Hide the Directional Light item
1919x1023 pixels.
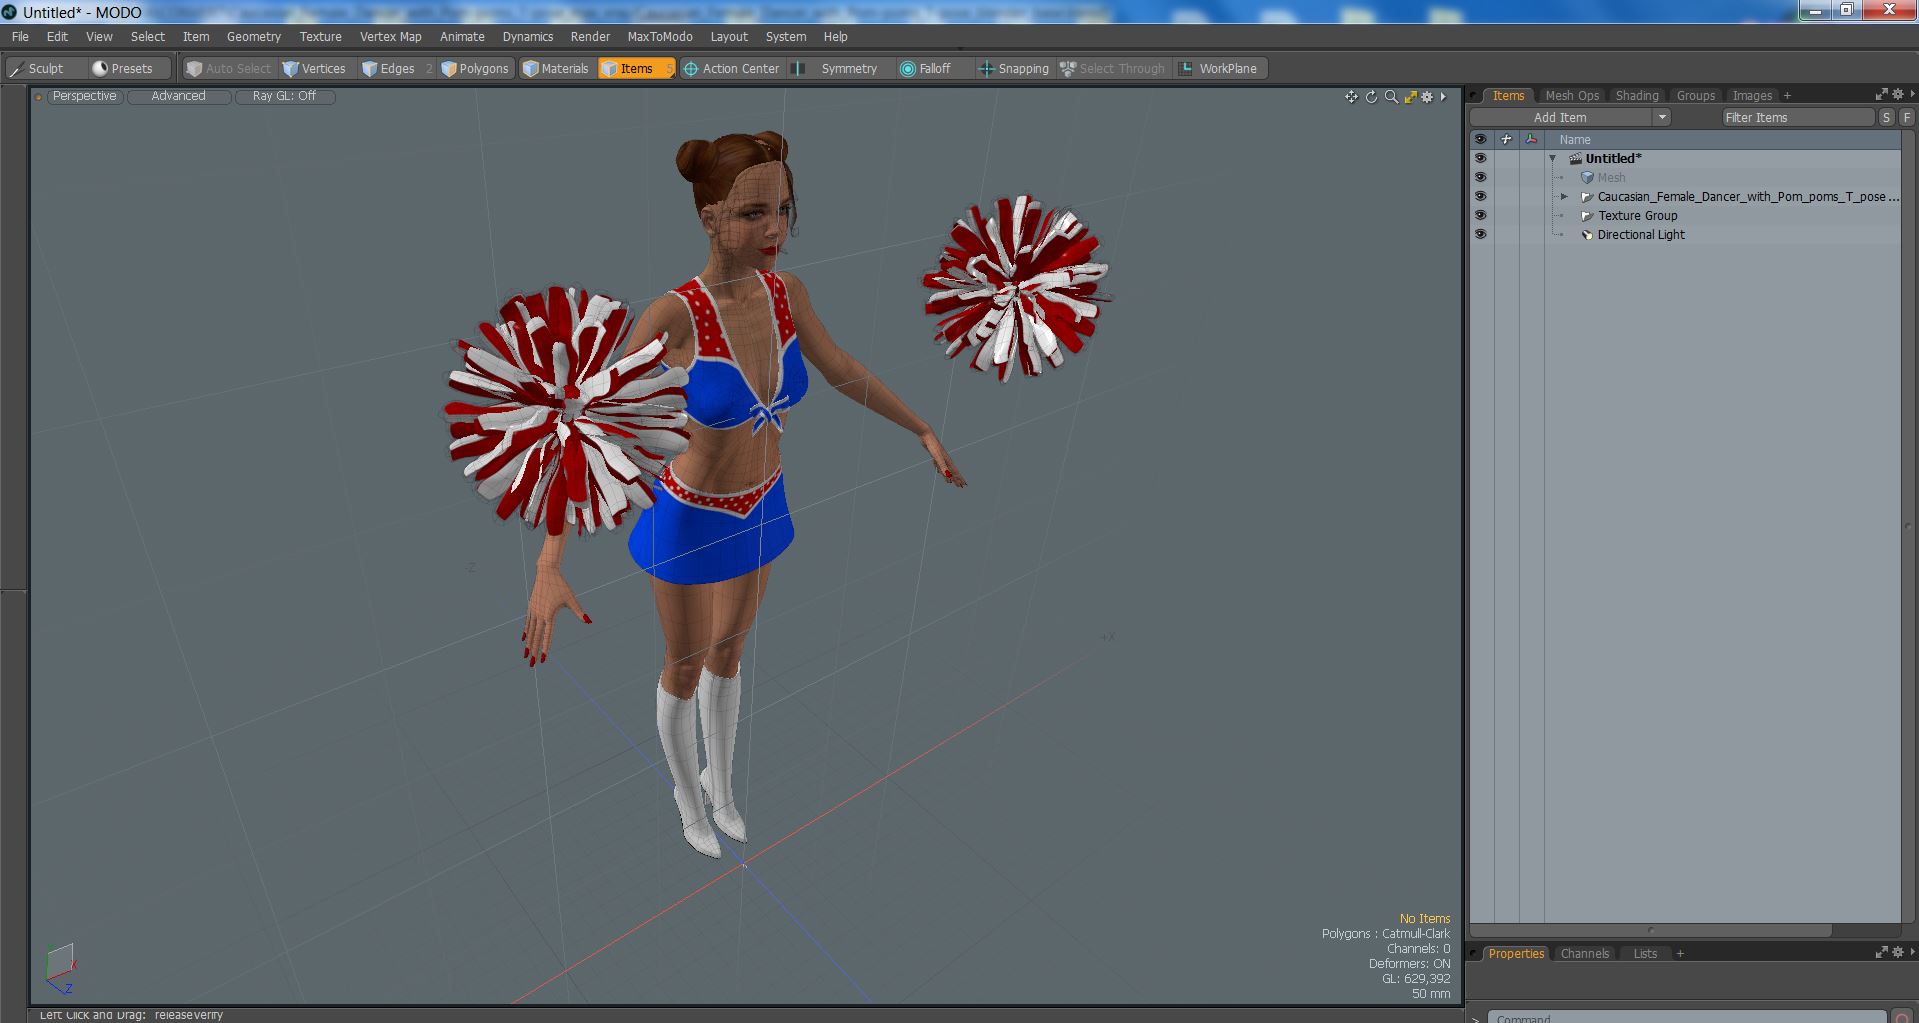coord(1480,234)
